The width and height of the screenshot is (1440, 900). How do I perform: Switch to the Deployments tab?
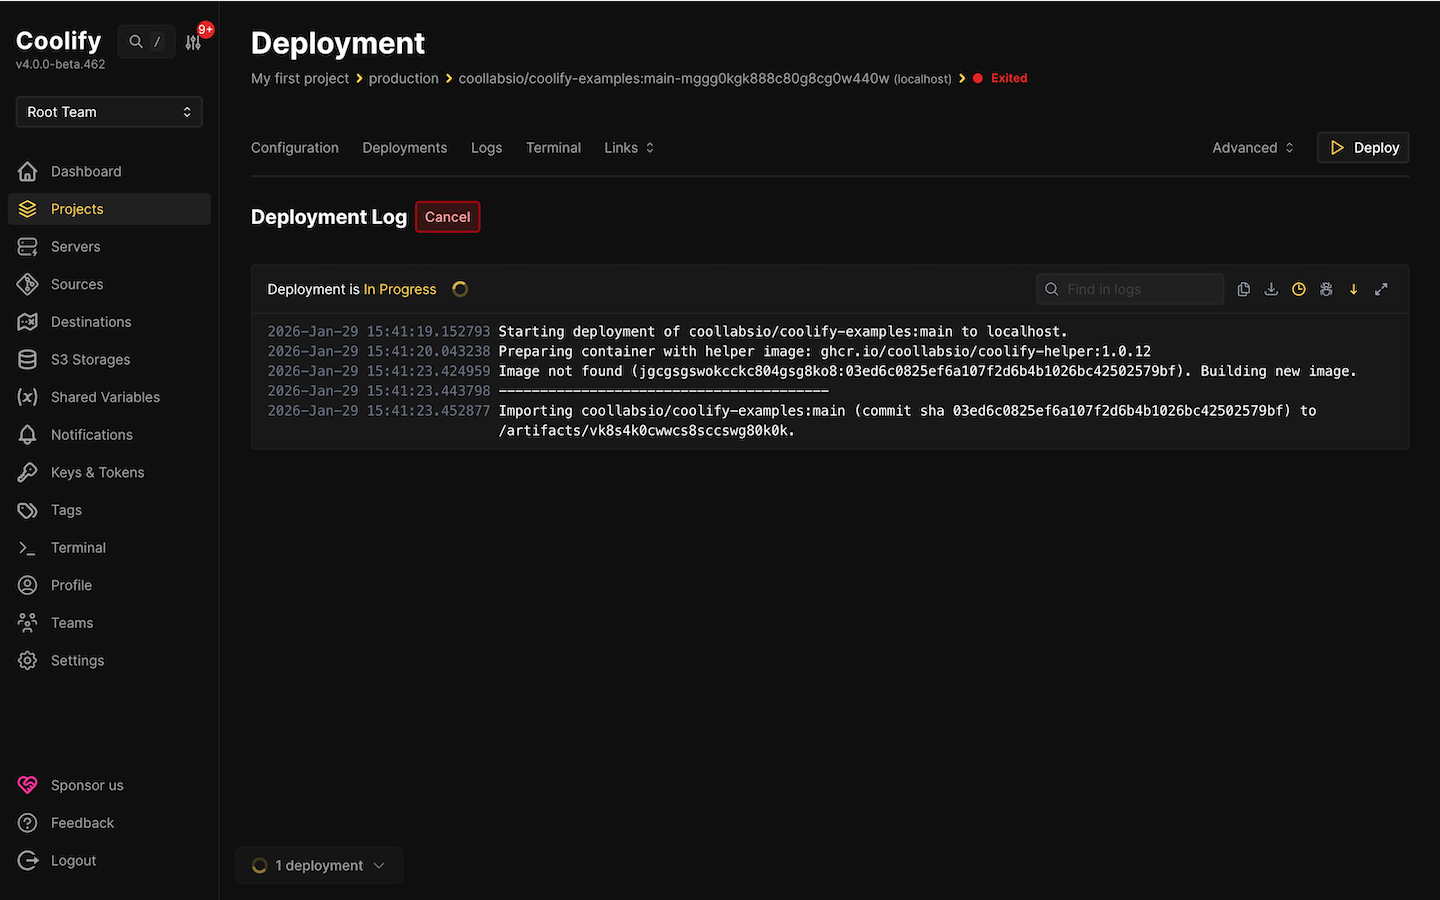404,147
